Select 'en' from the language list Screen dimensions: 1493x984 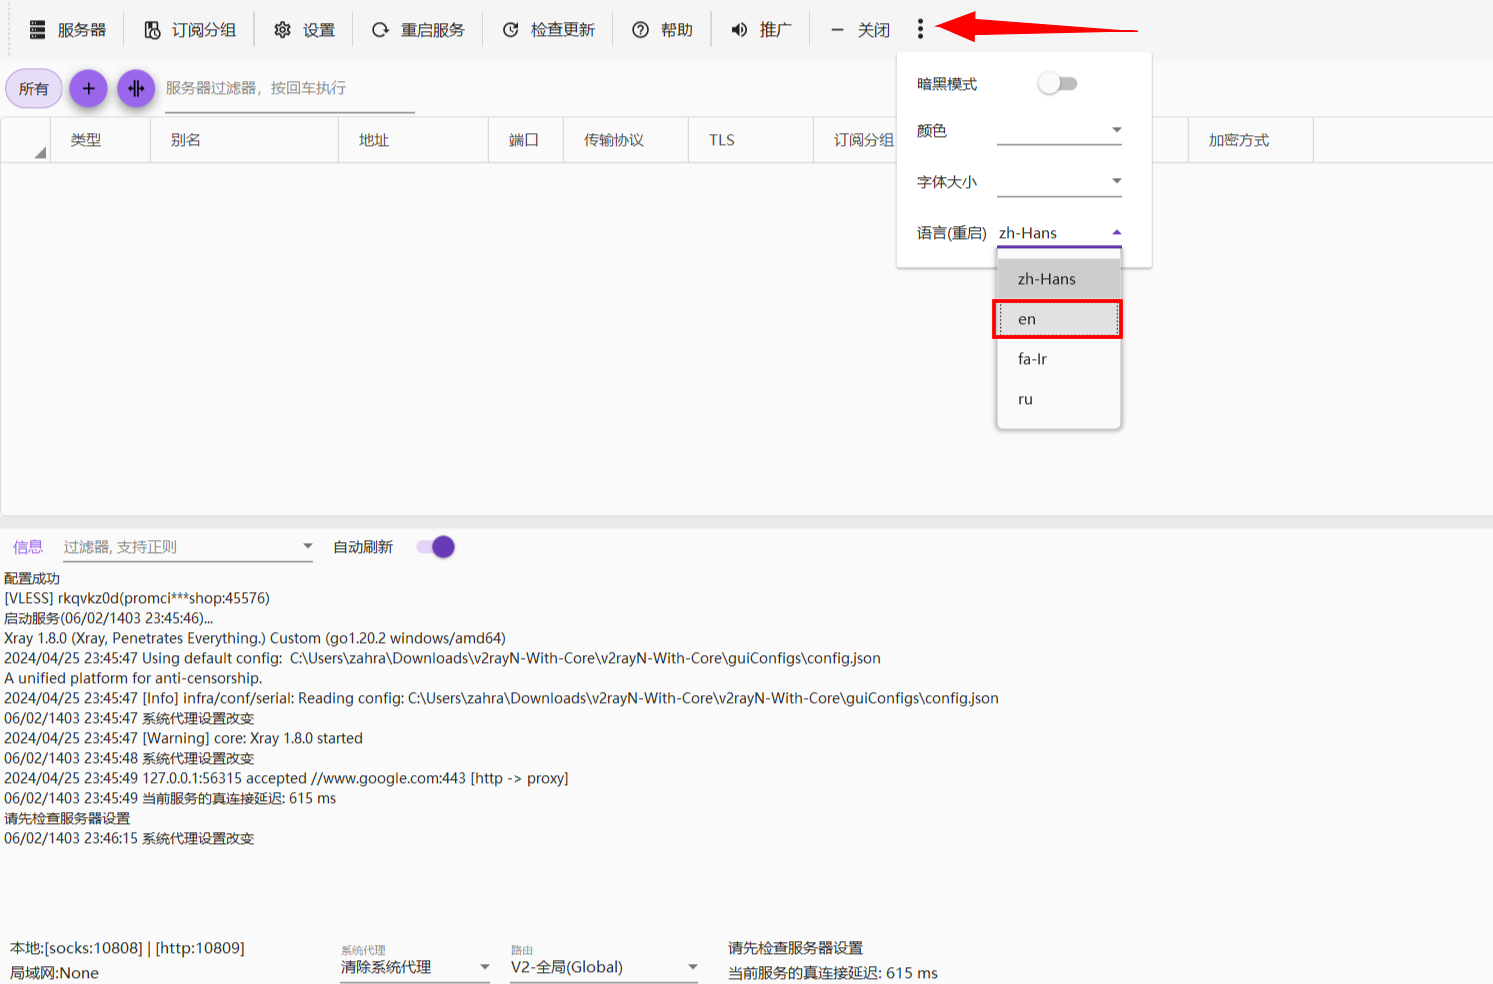coord(1057,319)
